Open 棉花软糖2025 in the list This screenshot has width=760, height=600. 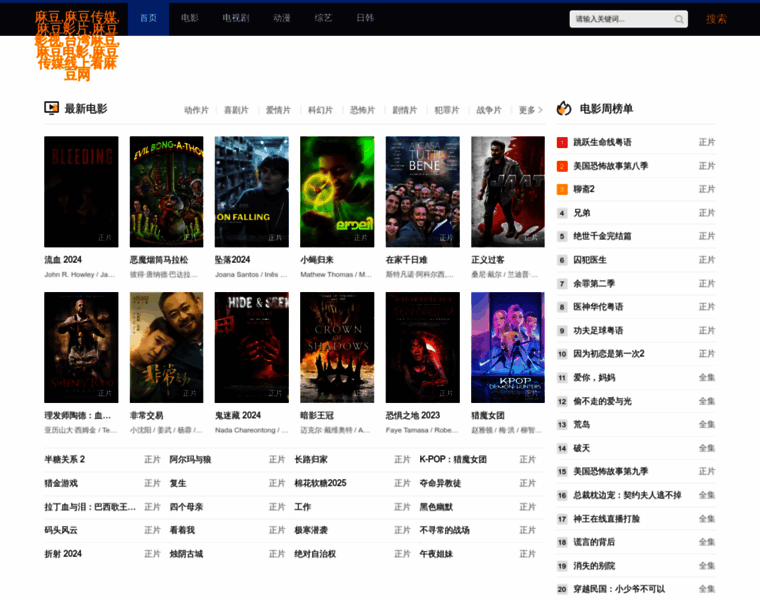(x=320, y=483)
